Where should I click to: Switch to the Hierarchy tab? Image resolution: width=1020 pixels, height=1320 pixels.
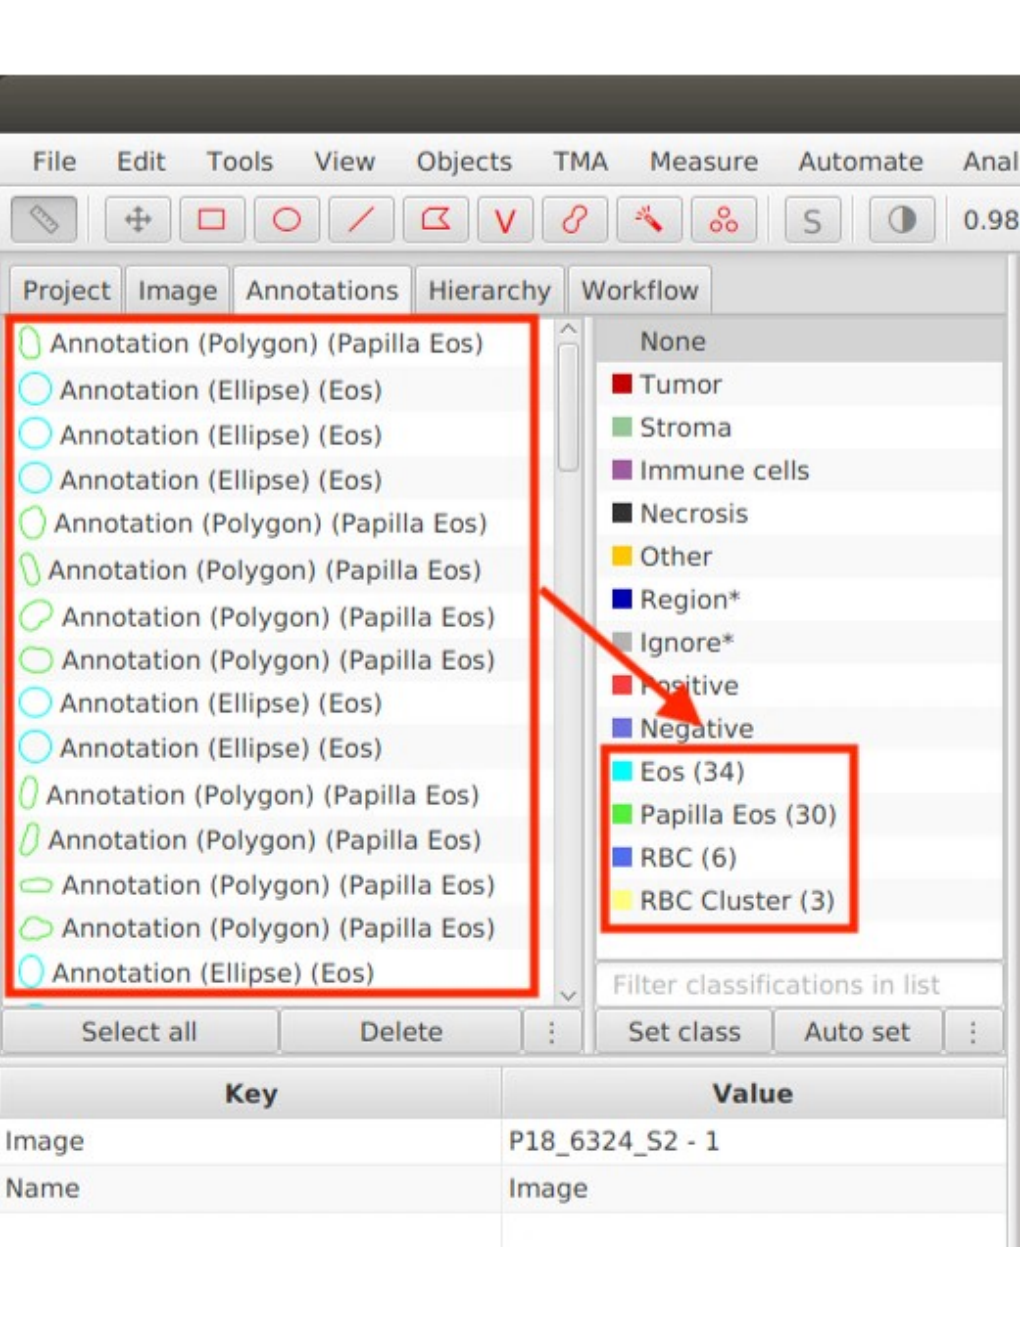489,290
